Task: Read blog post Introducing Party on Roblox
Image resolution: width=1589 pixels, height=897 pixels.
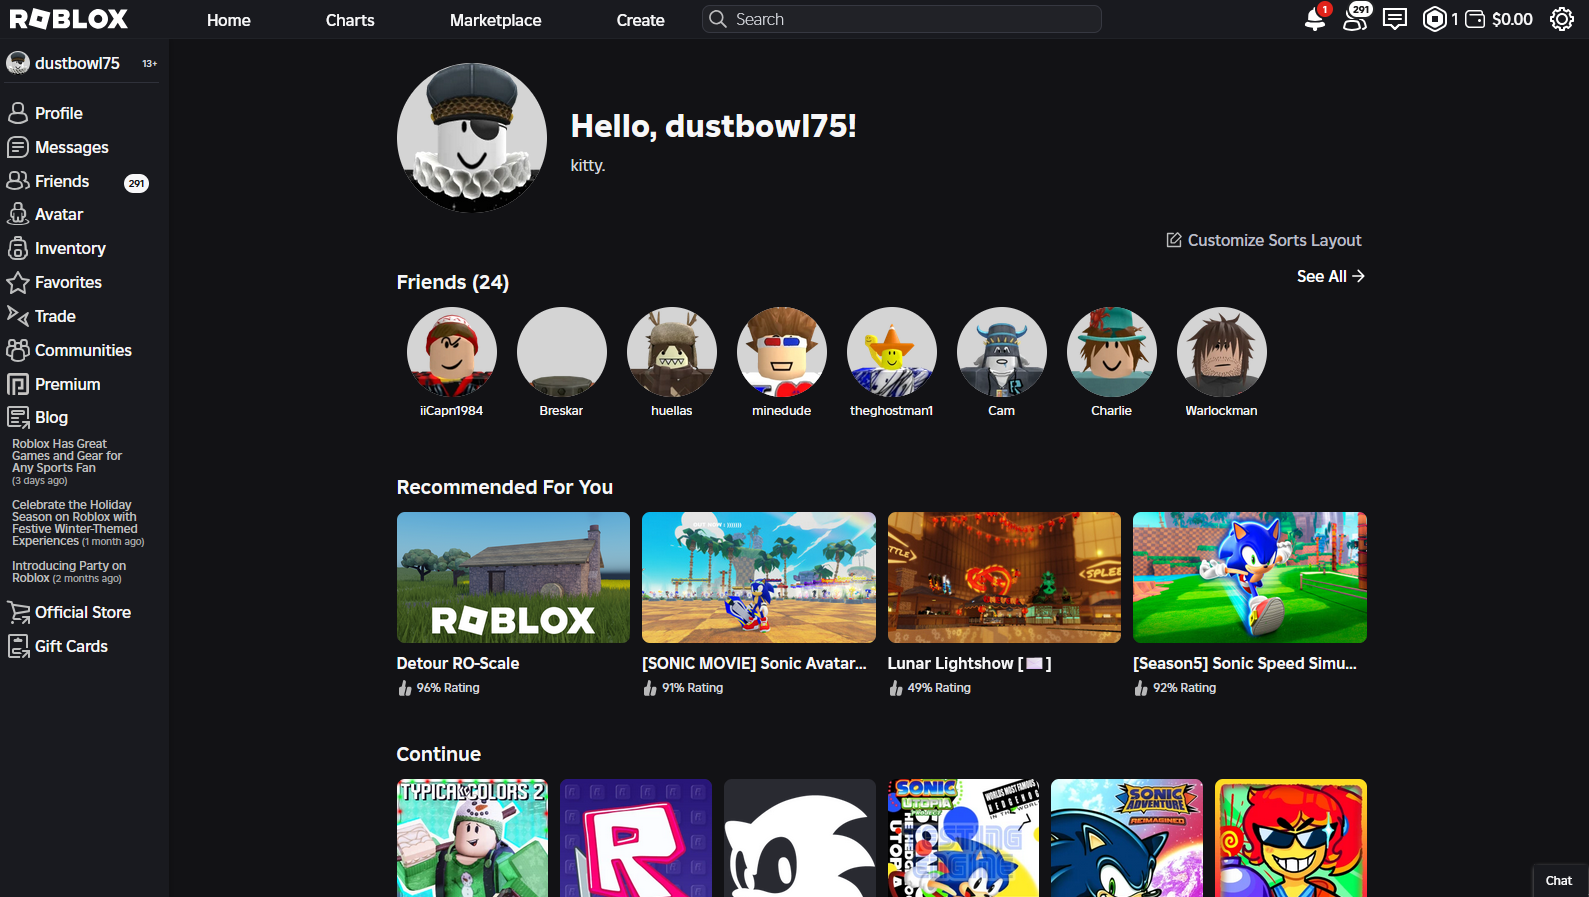Action: pyautogui.click(x=69, y=572)
